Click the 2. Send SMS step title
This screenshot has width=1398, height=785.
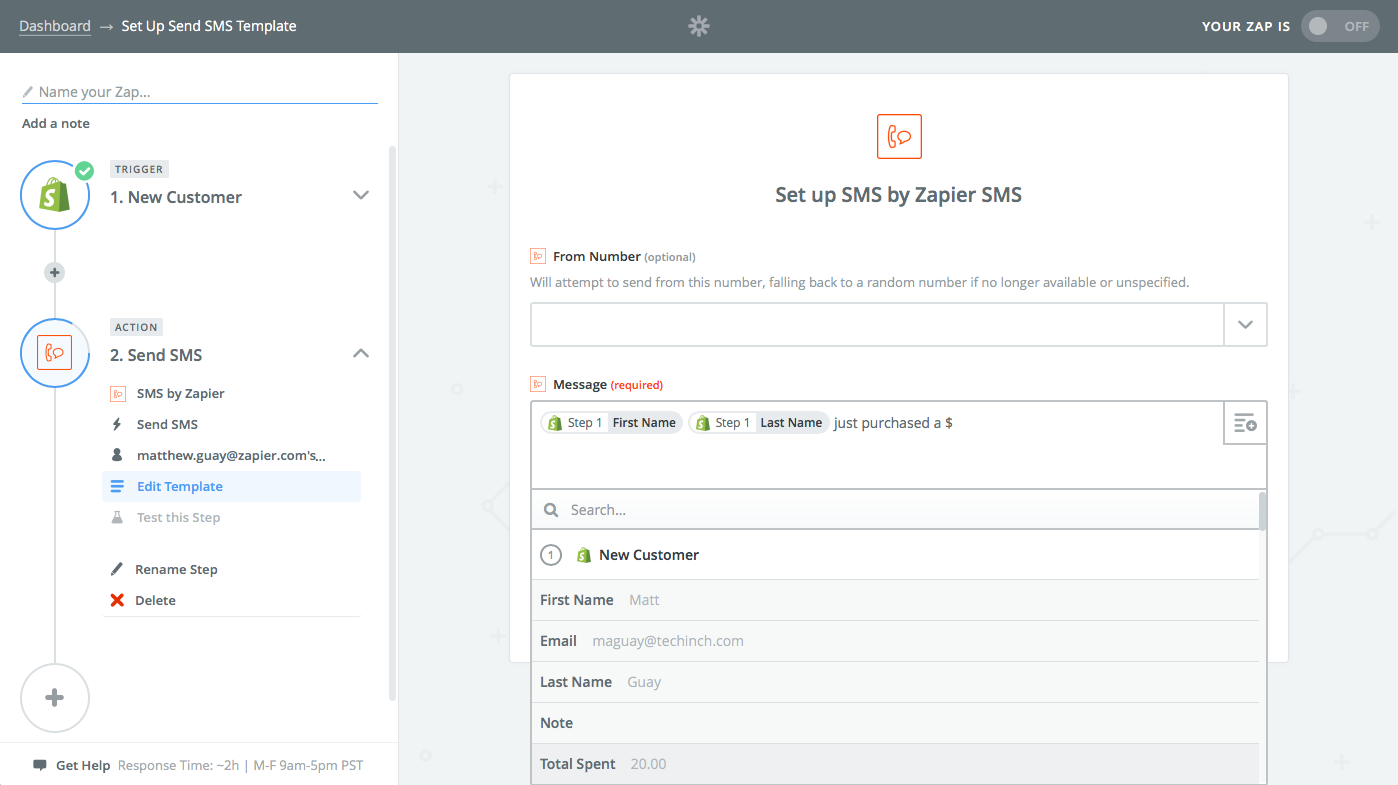click(156, 356)
